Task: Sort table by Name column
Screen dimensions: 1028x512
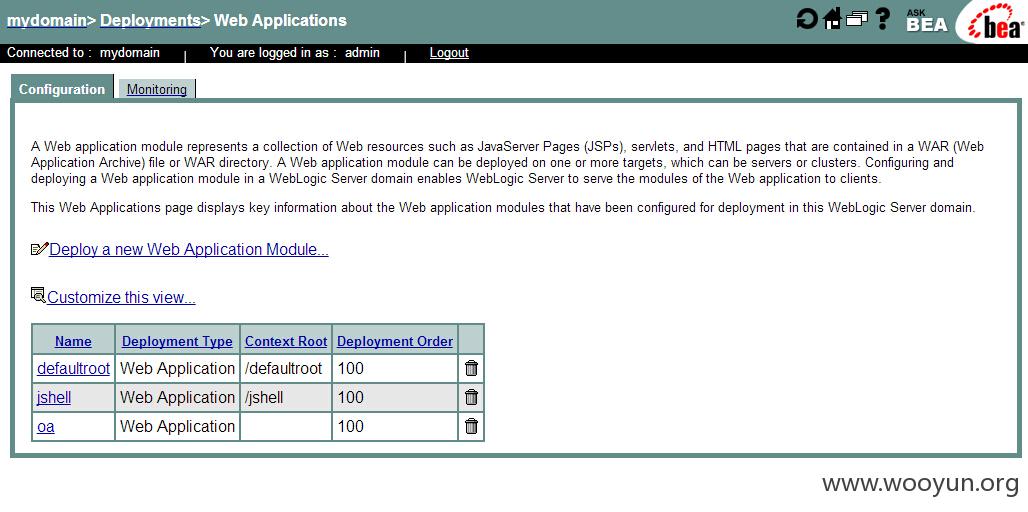Action: [73, 342]
